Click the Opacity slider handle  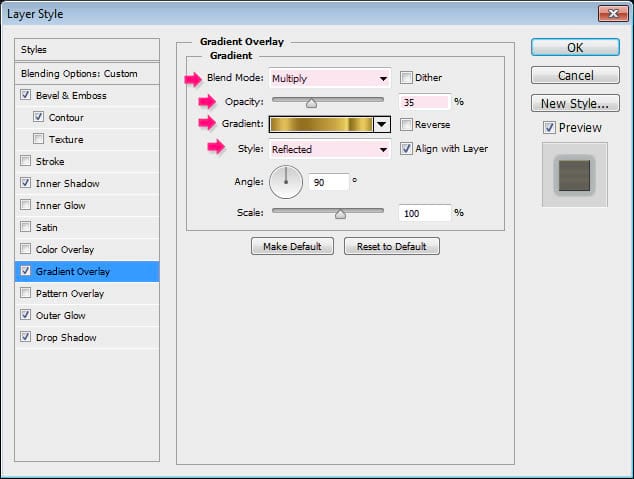[311, 103]
